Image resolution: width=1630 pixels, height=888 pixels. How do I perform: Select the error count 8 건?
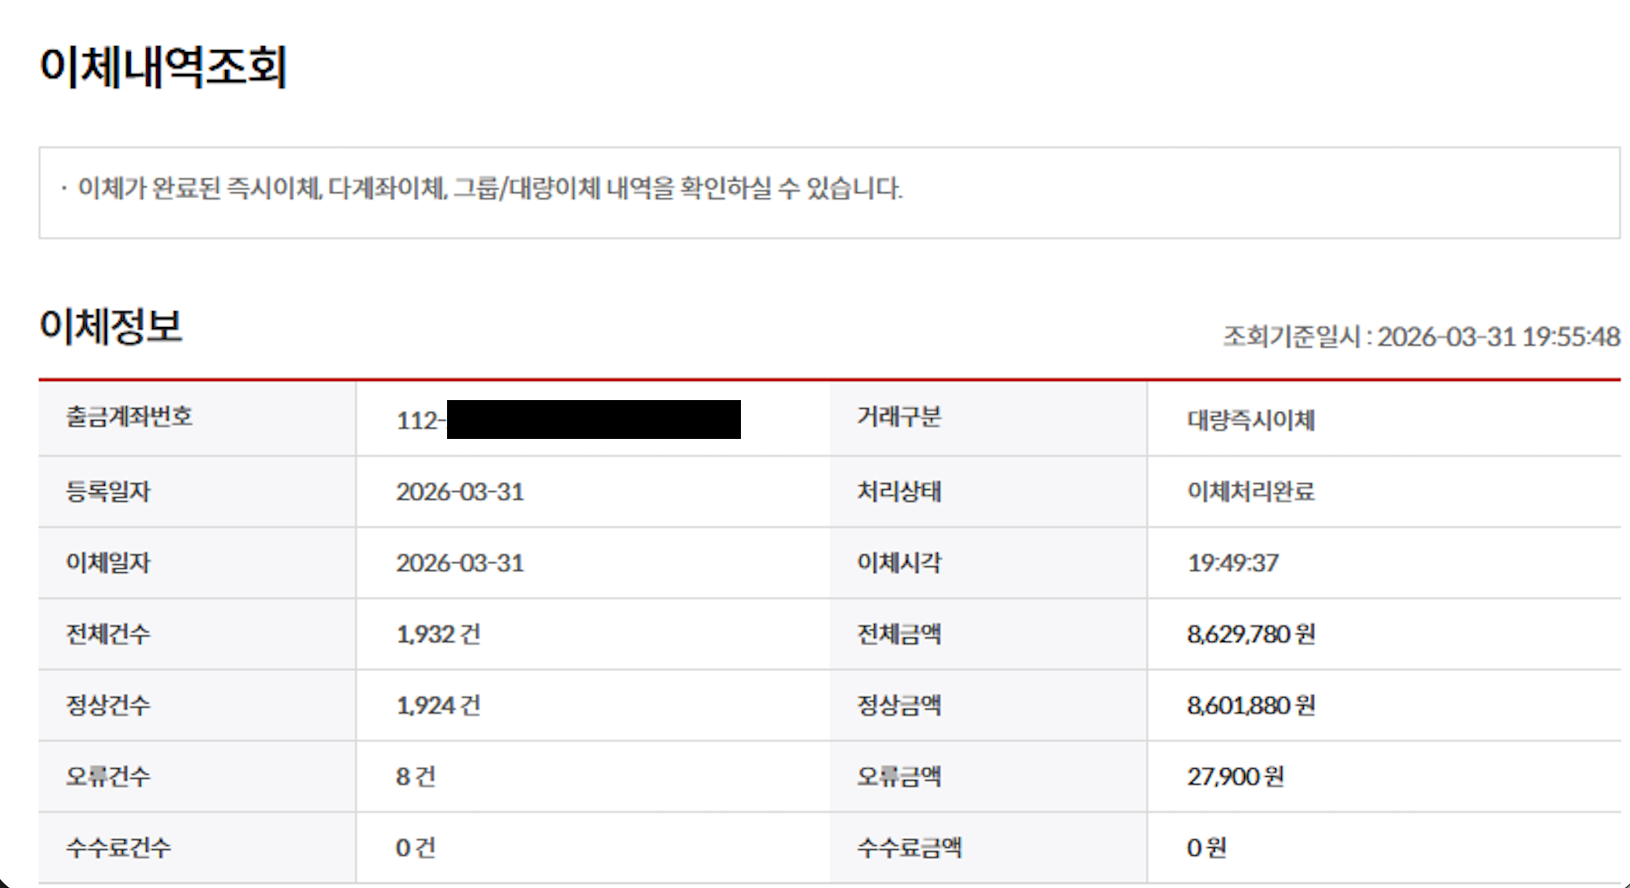(x=416, y=777)
